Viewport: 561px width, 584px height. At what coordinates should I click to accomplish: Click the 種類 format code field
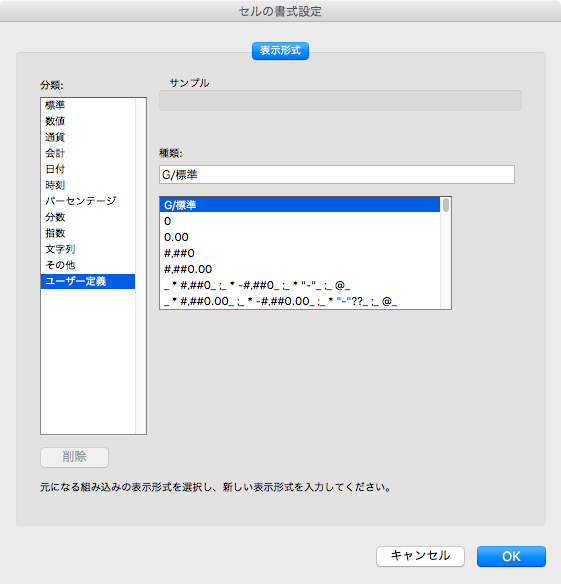tap(337, 175)
